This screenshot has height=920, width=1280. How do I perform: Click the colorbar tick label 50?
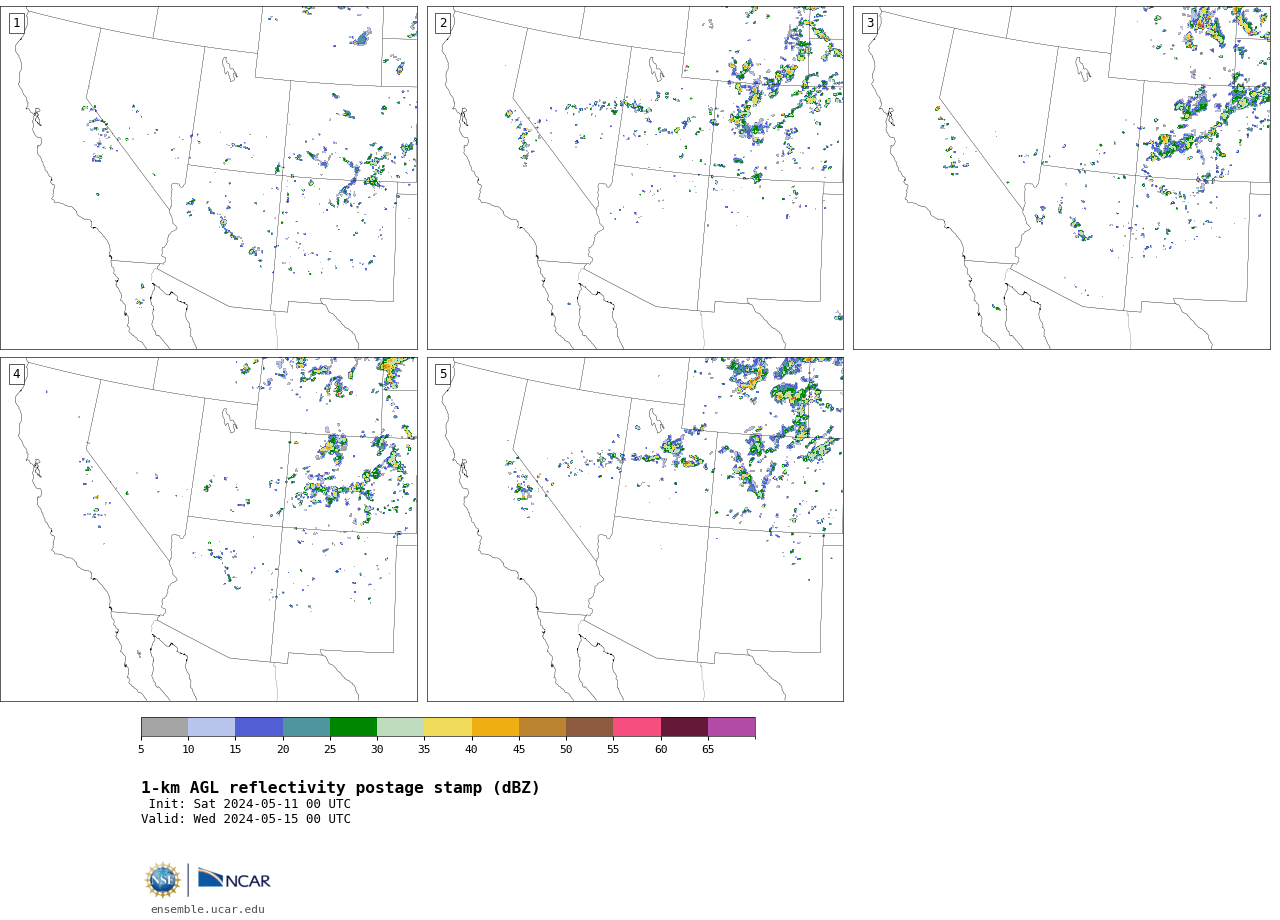click(x=566, y=749)
